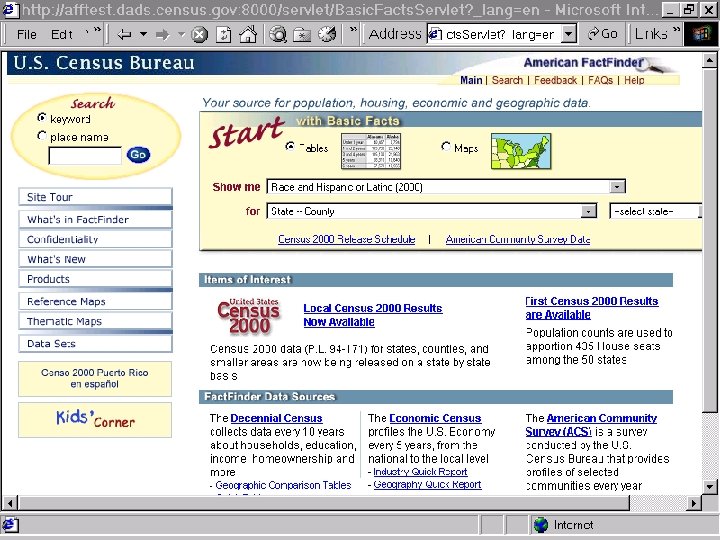Image resolution: width=720 pixels, height=540 pixels.
Task: Open the Forward button history dropdown arrow
Action: coord(181,34)
